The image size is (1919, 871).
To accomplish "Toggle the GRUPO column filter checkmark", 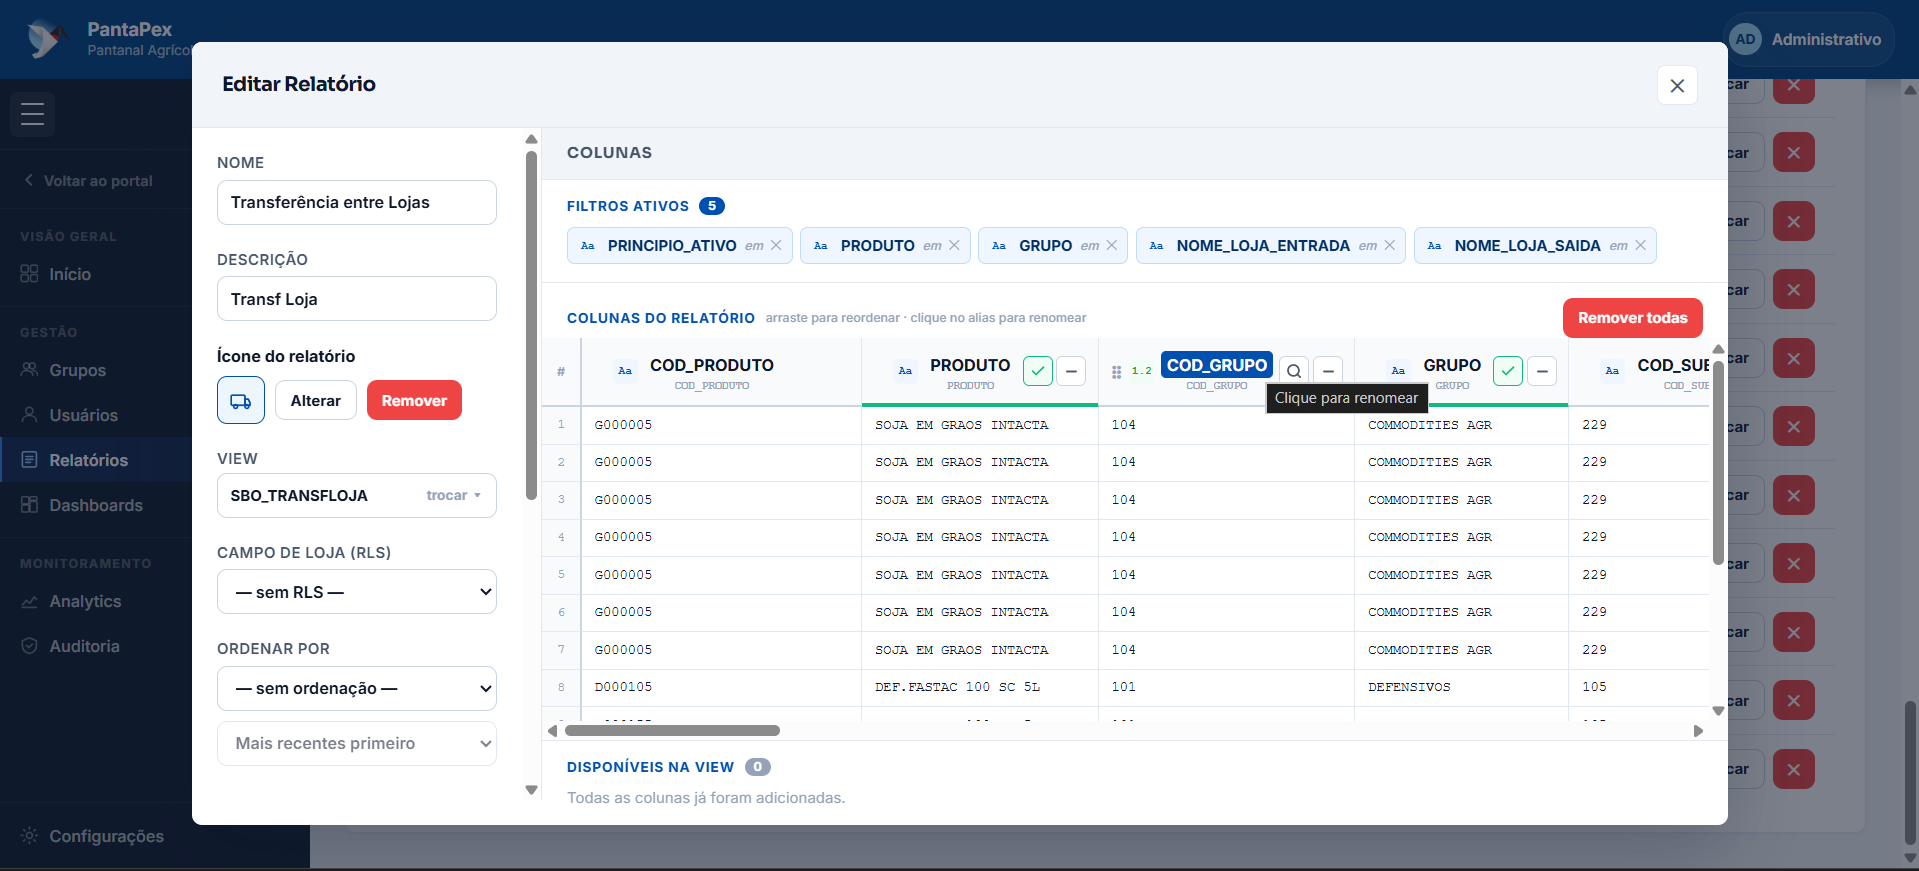I will click(x=1508, y=371).
